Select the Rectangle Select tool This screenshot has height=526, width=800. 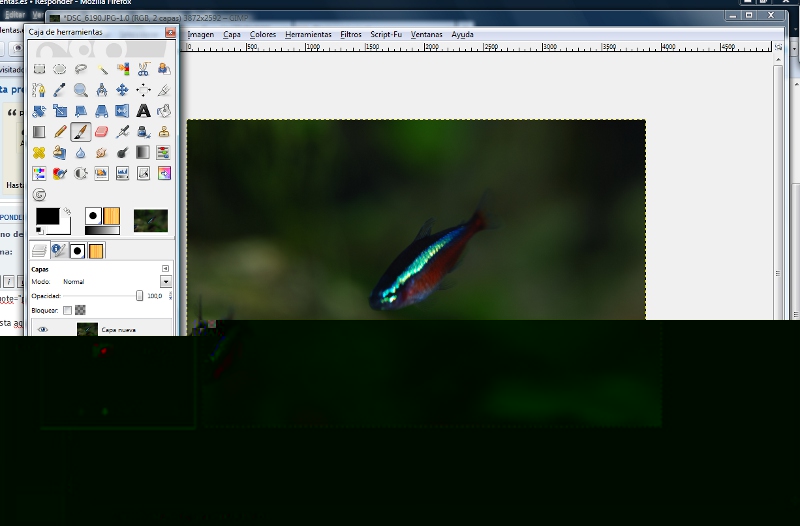(x=39, y=69)
